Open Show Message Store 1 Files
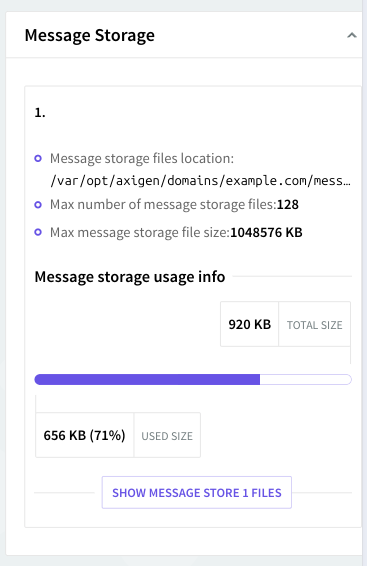The image size is (367, 566). tap(197, 492)
